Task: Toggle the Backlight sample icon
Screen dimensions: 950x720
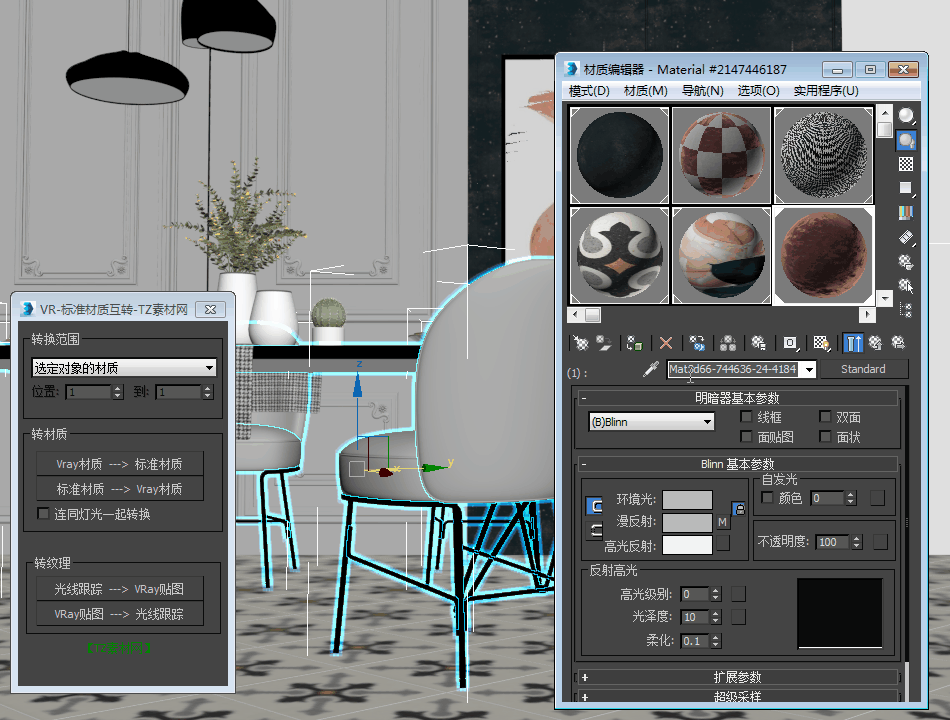Action: (906, 140)
